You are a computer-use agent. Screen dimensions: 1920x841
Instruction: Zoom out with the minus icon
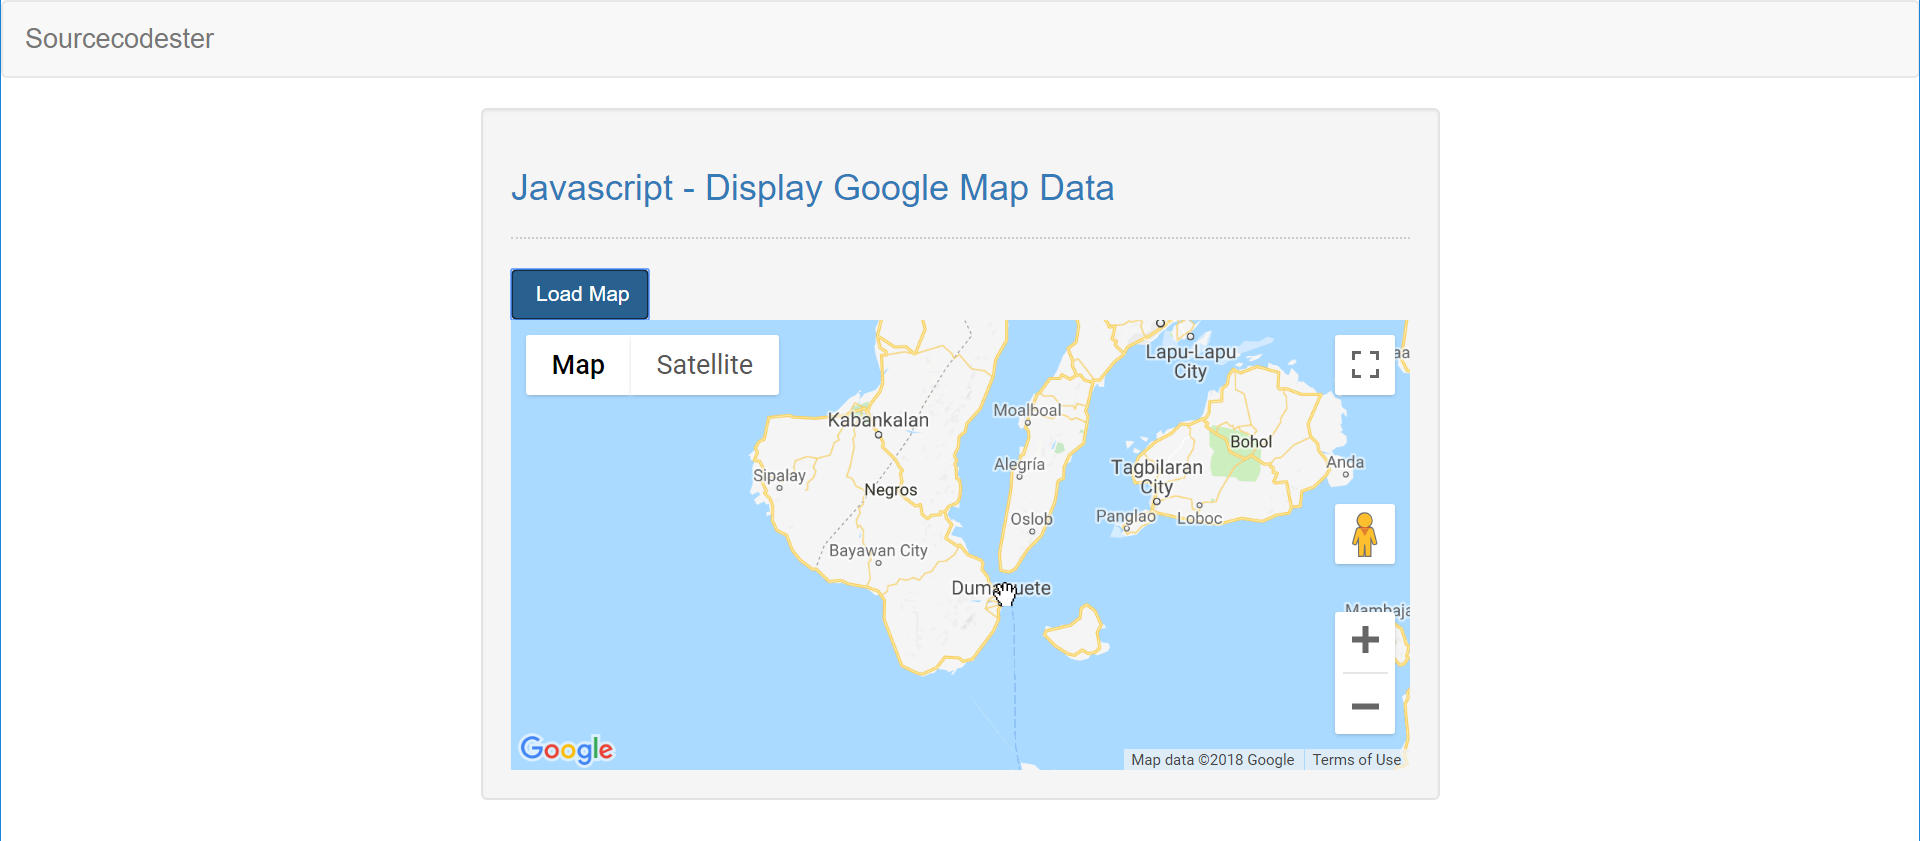1365,705
